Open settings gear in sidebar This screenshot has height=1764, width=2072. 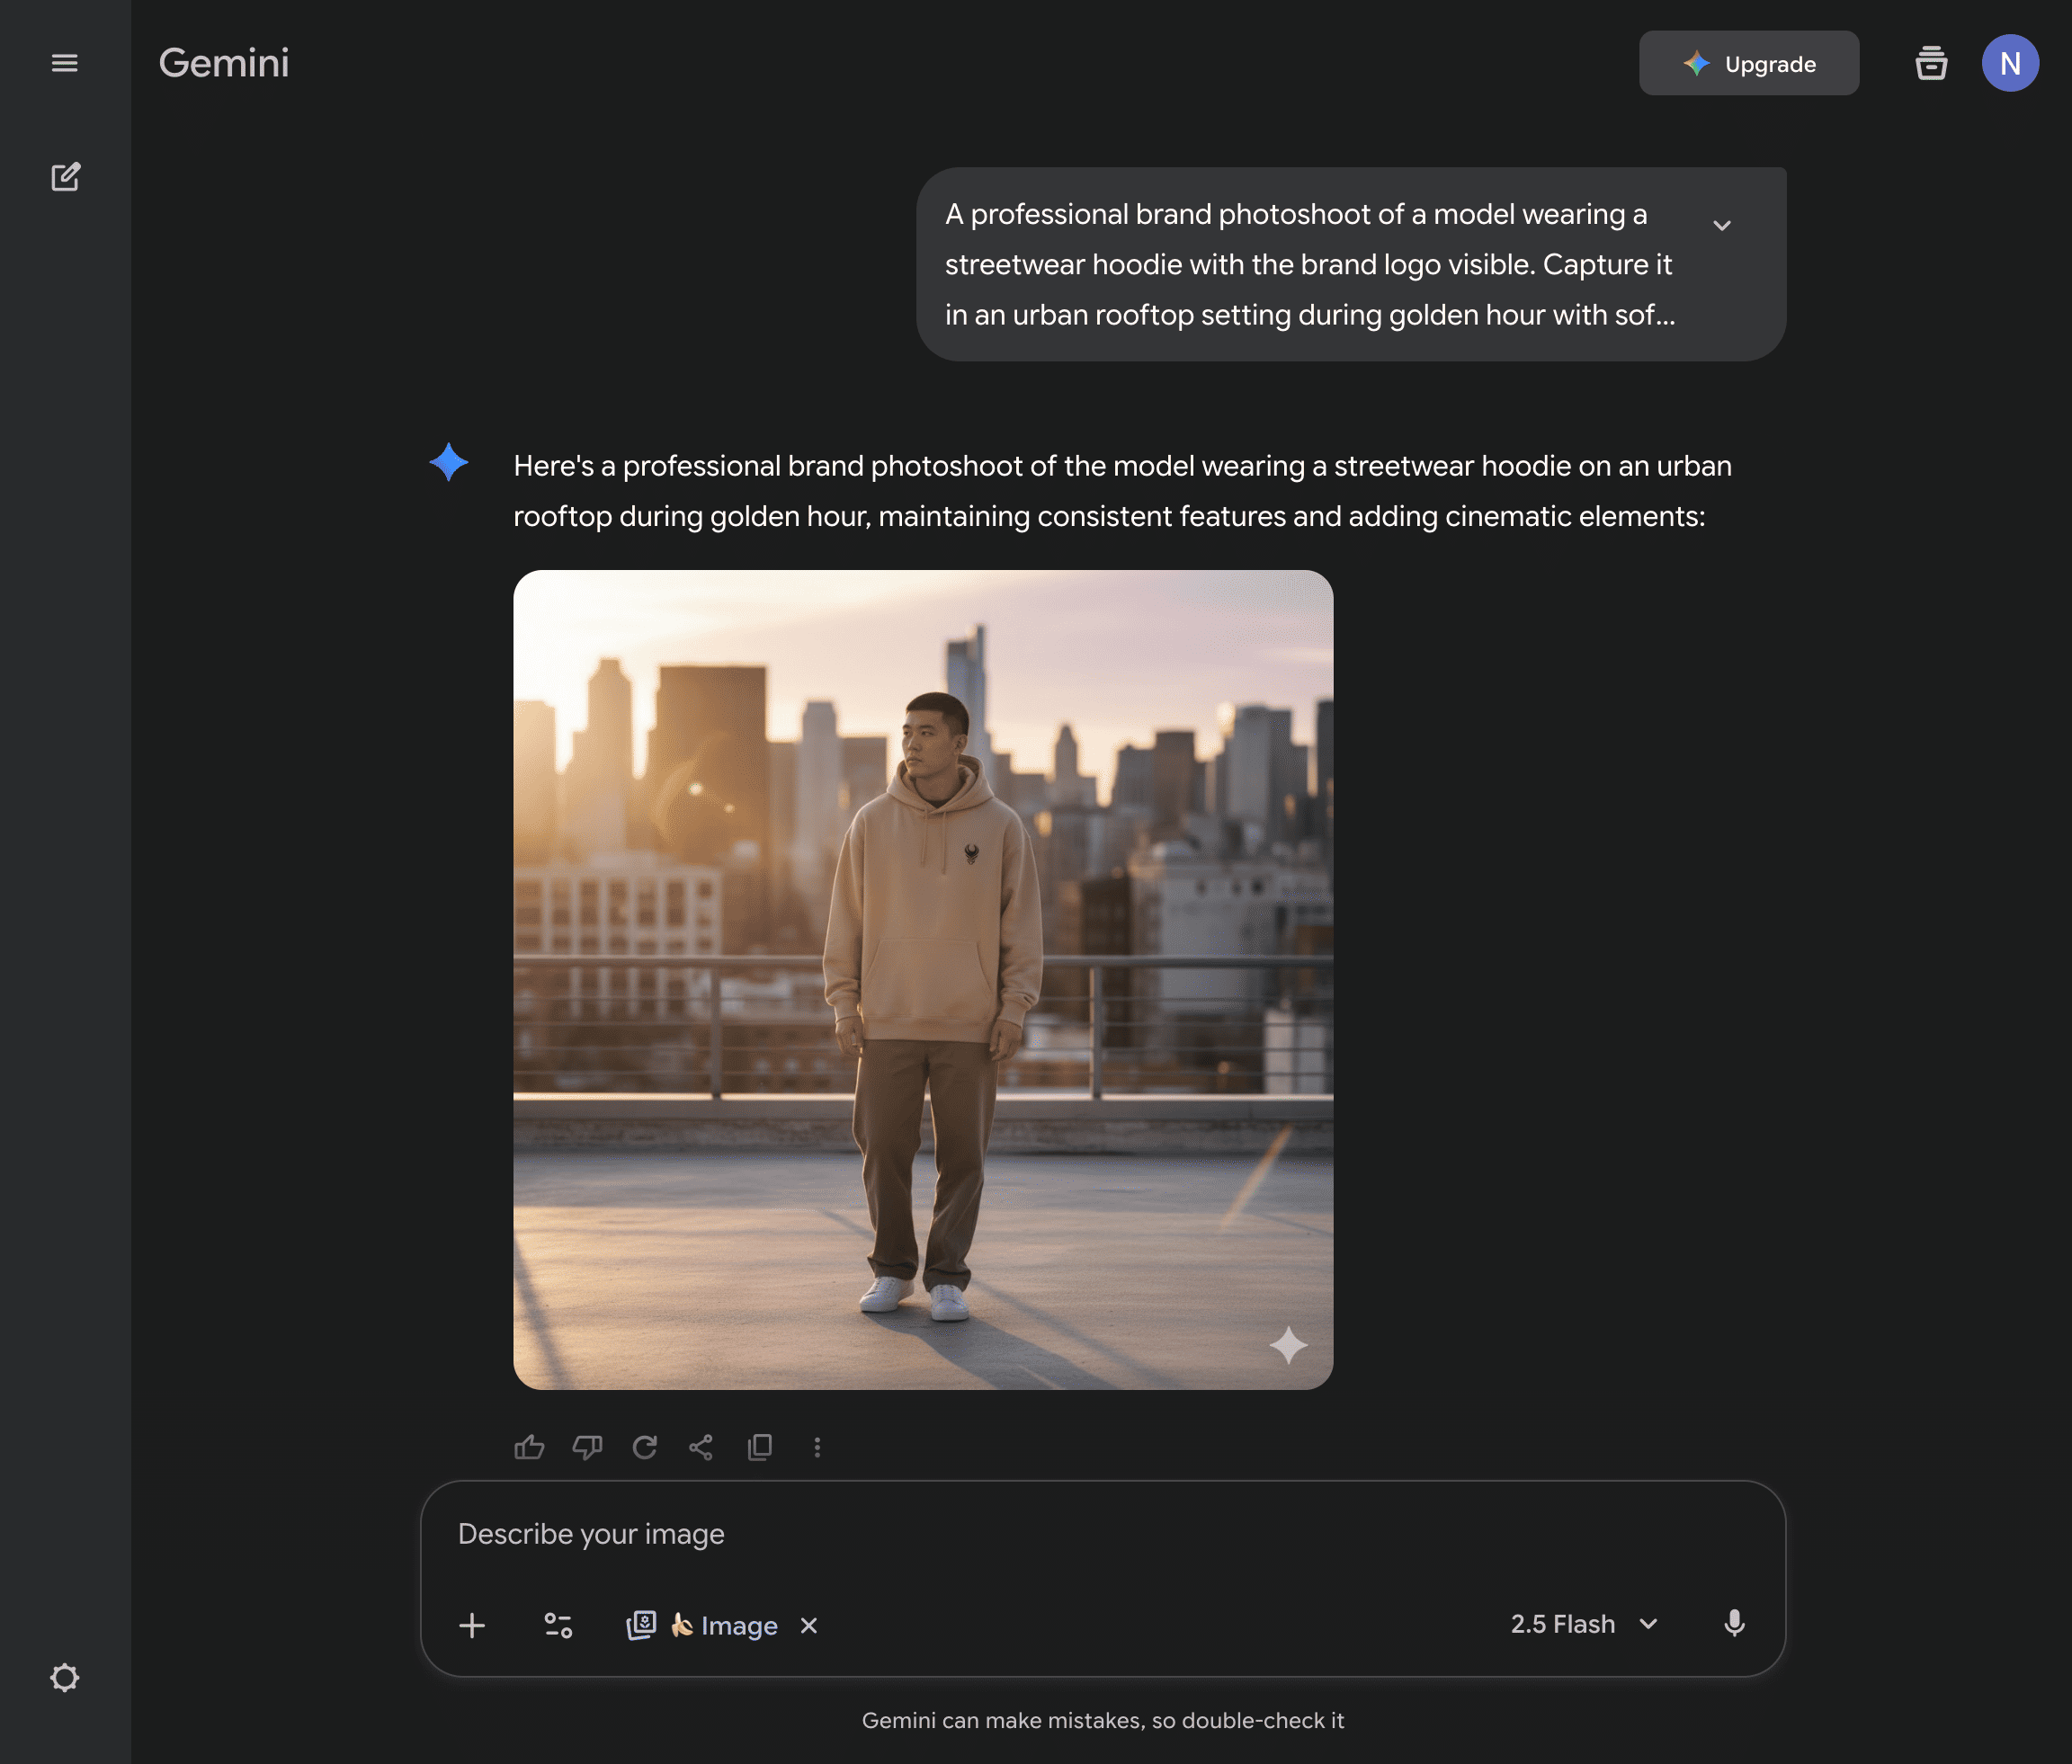point(65,1677)
